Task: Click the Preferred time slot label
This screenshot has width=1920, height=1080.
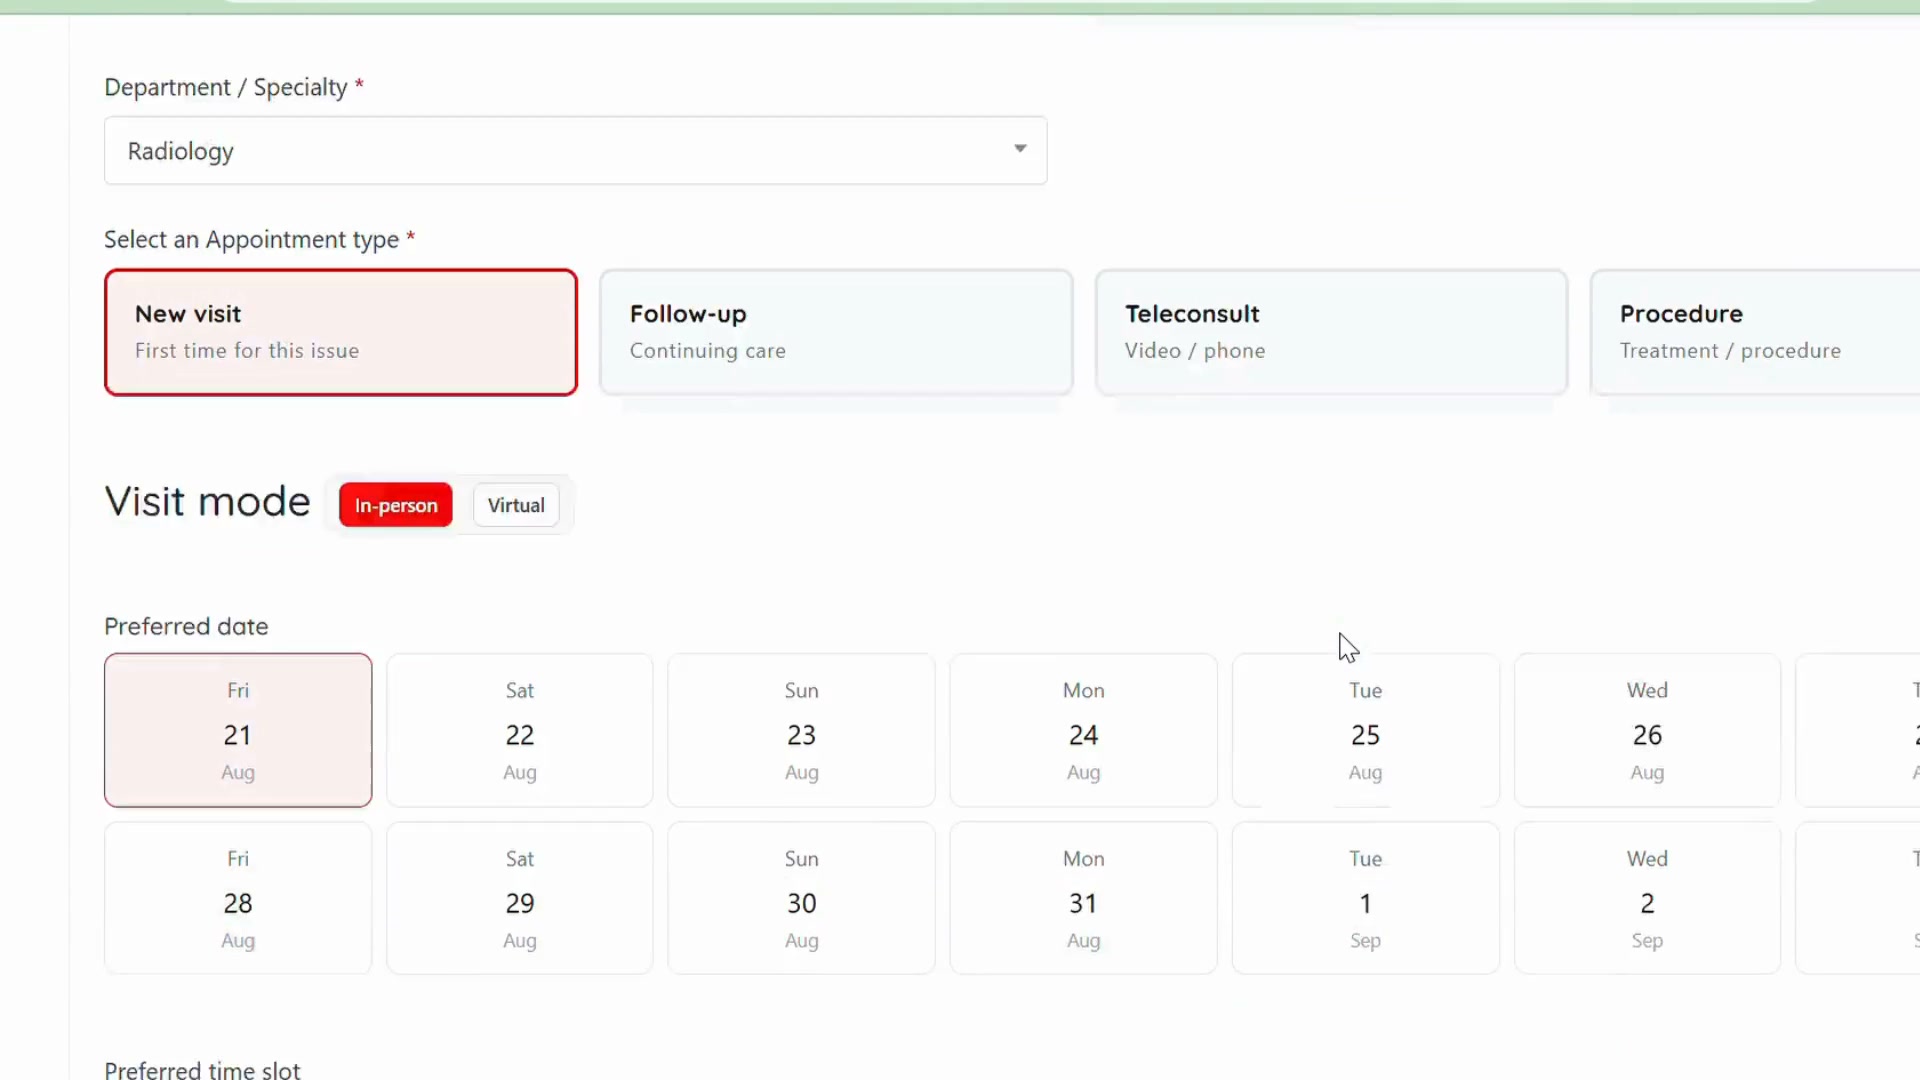Action: point(202,1069)
